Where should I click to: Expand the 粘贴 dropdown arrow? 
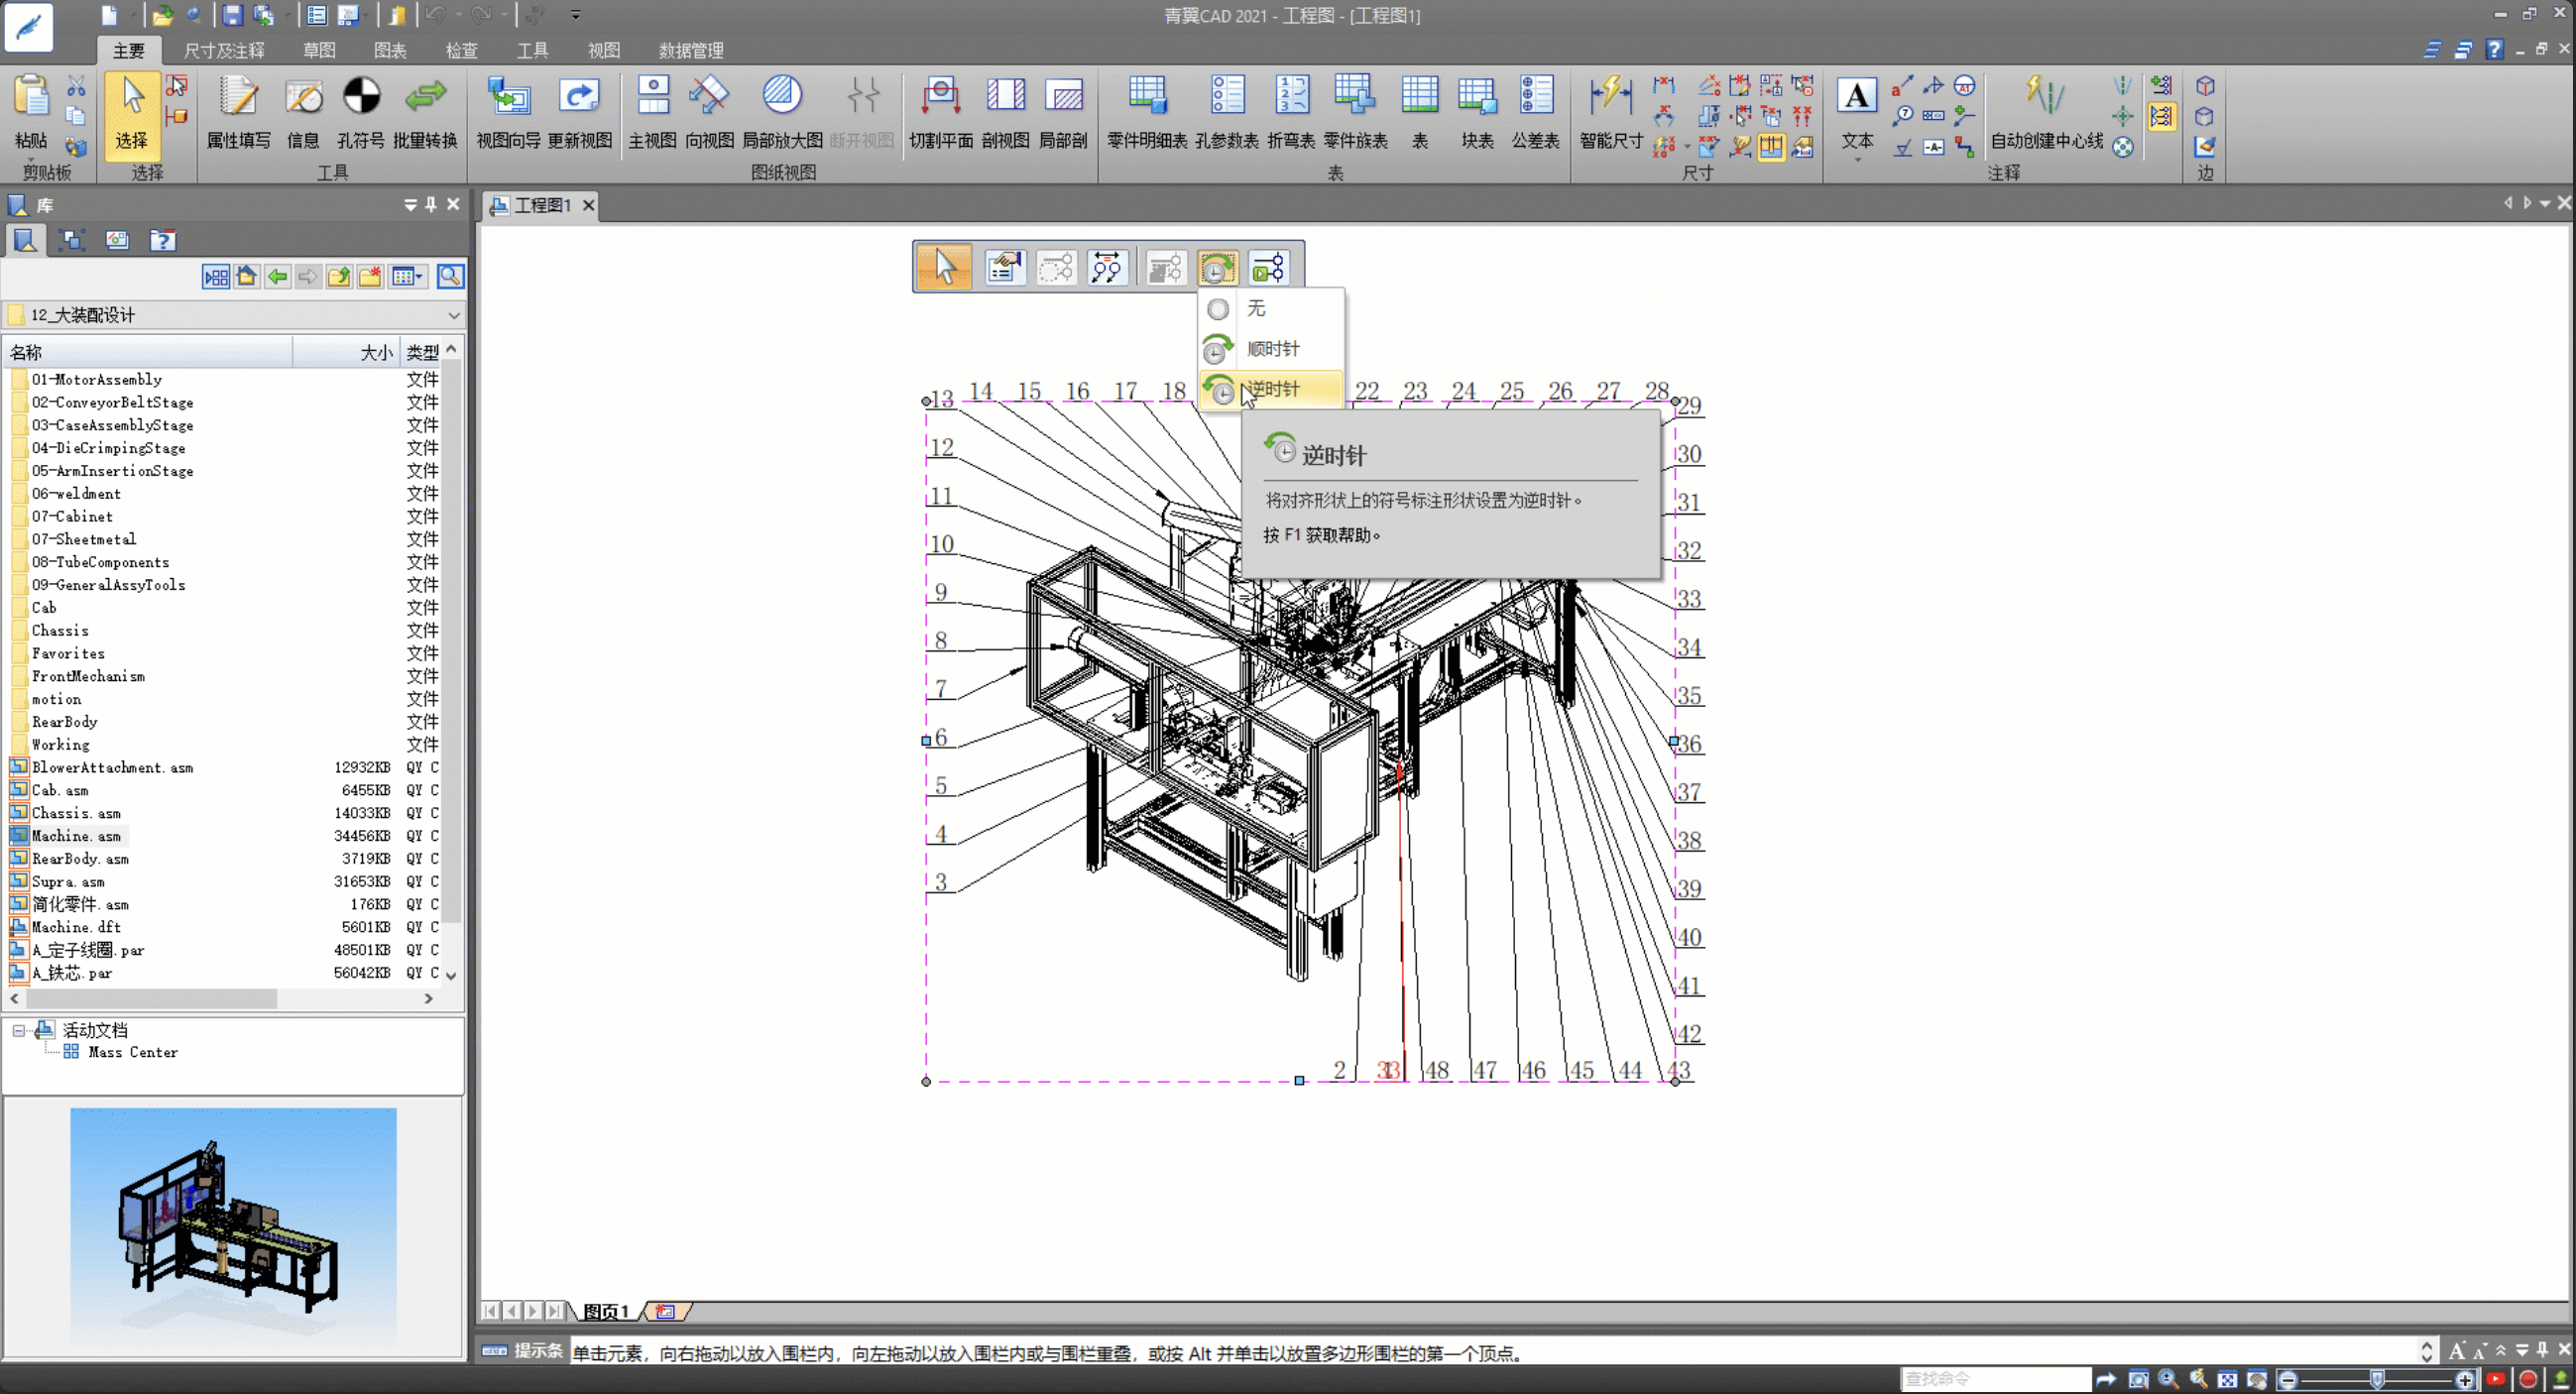[31, 160]
